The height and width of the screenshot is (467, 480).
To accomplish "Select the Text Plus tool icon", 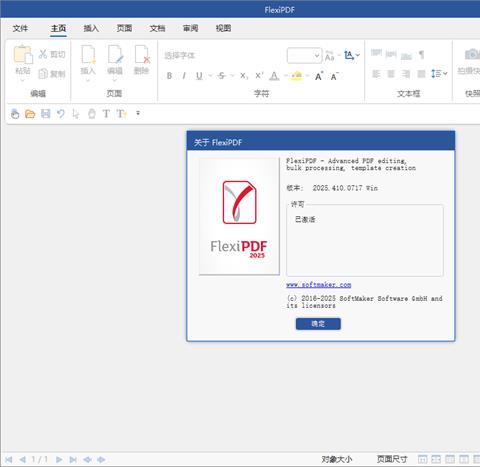I will pyautogui.click(x=122, y=114).
